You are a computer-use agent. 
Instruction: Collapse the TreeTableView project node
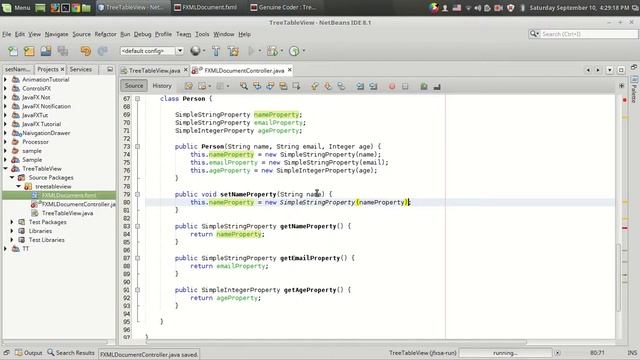(x=5, y=169)
